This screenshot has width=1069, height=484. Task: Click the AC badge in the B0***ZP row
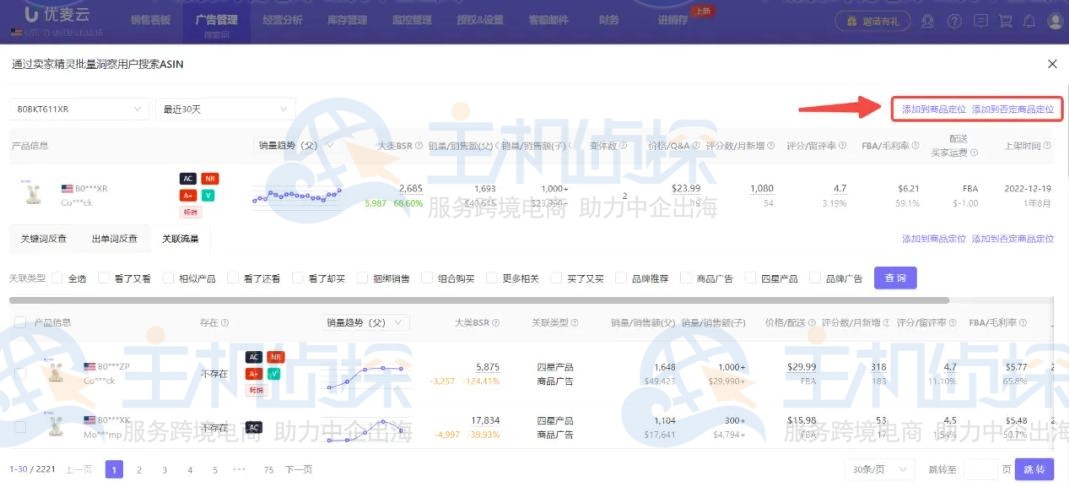[254, 357]
